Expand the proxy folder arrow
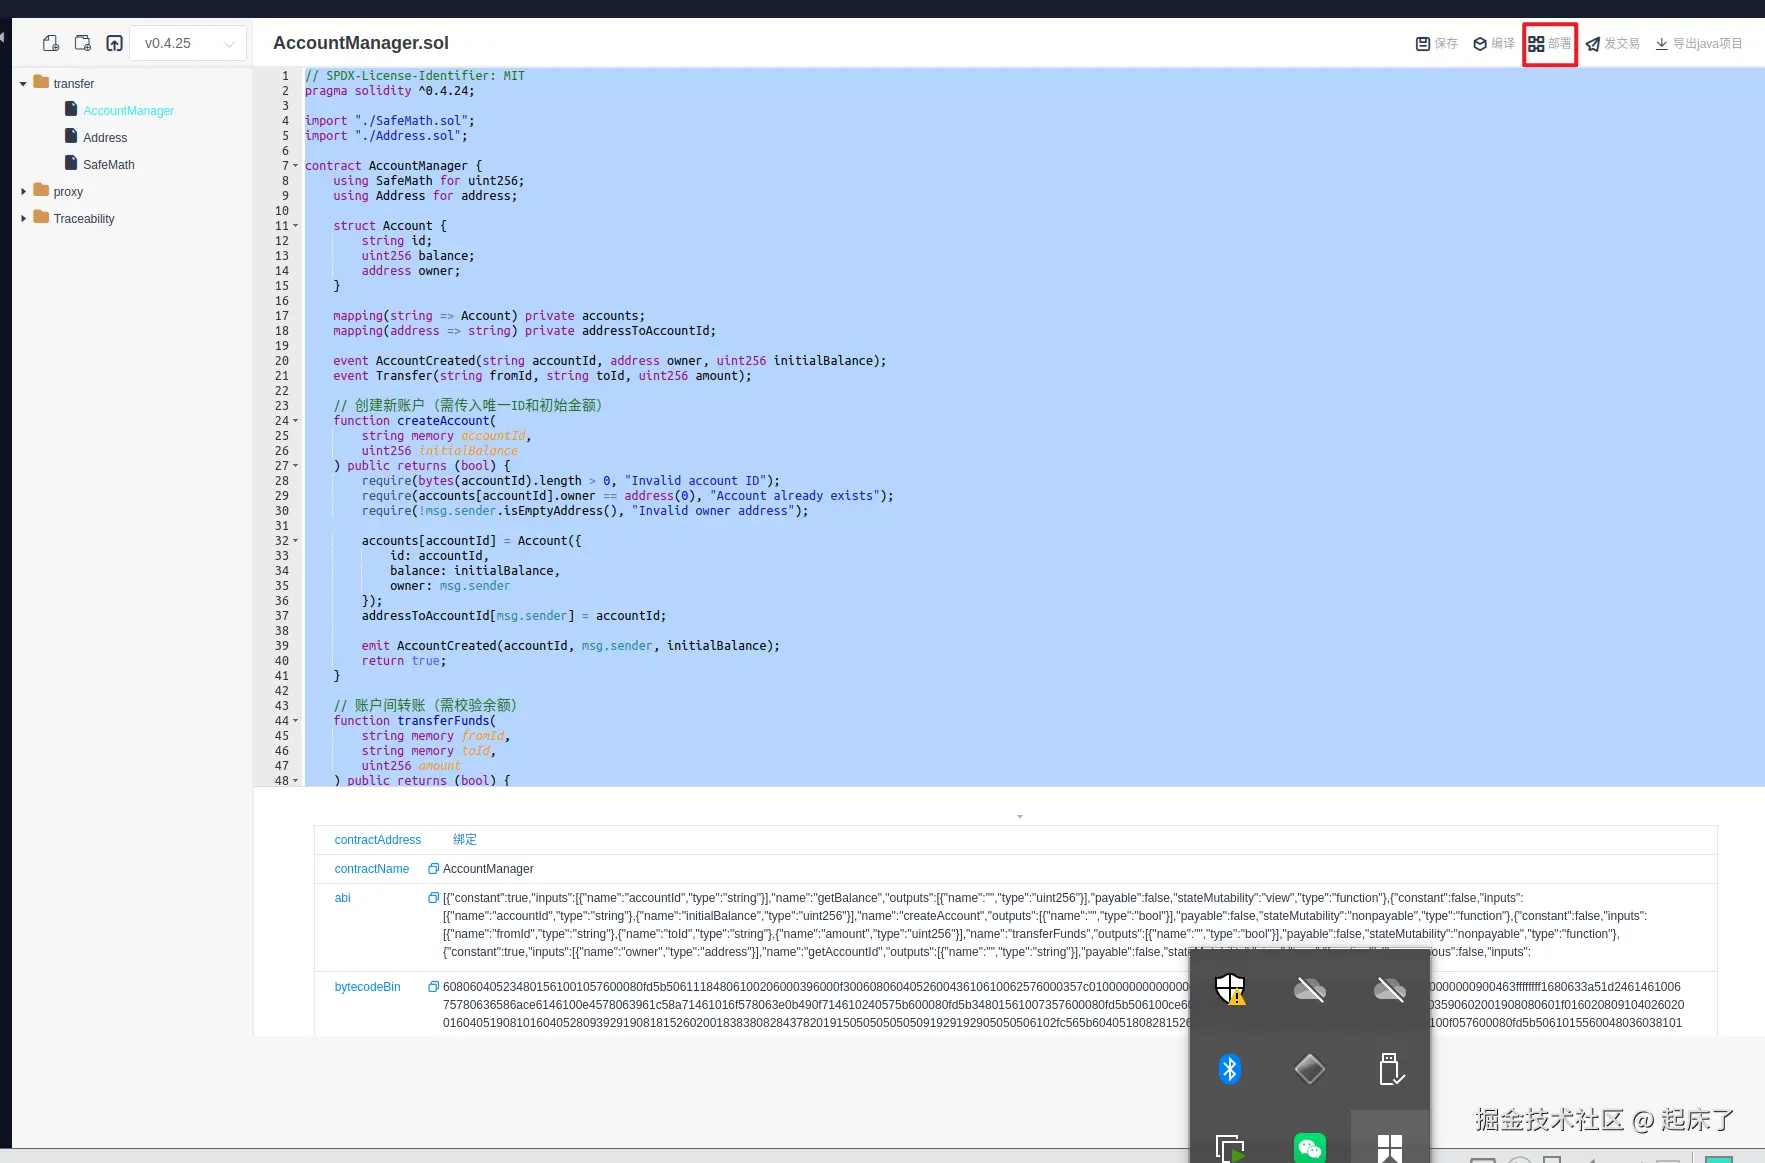Image resolution: width=1765 pixels, height=1163 pixels. pyautogui.click(x=23, y=191)
